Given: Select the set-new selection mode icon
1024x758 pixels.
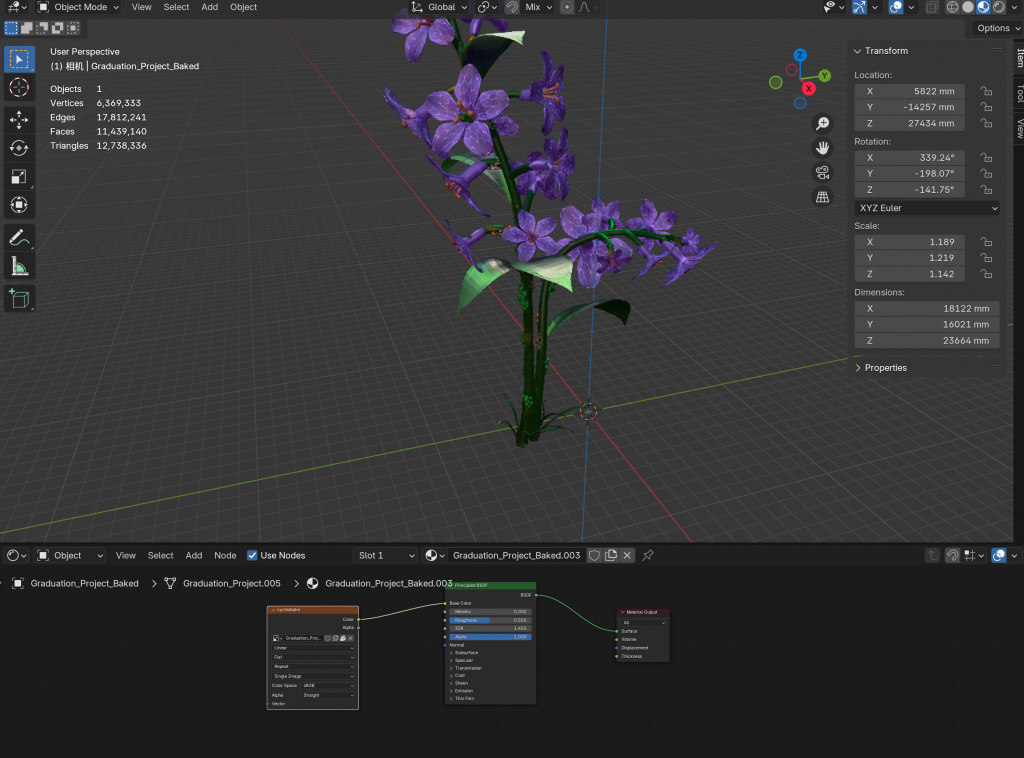Looking at the screenshot, I should coord(11,28).
